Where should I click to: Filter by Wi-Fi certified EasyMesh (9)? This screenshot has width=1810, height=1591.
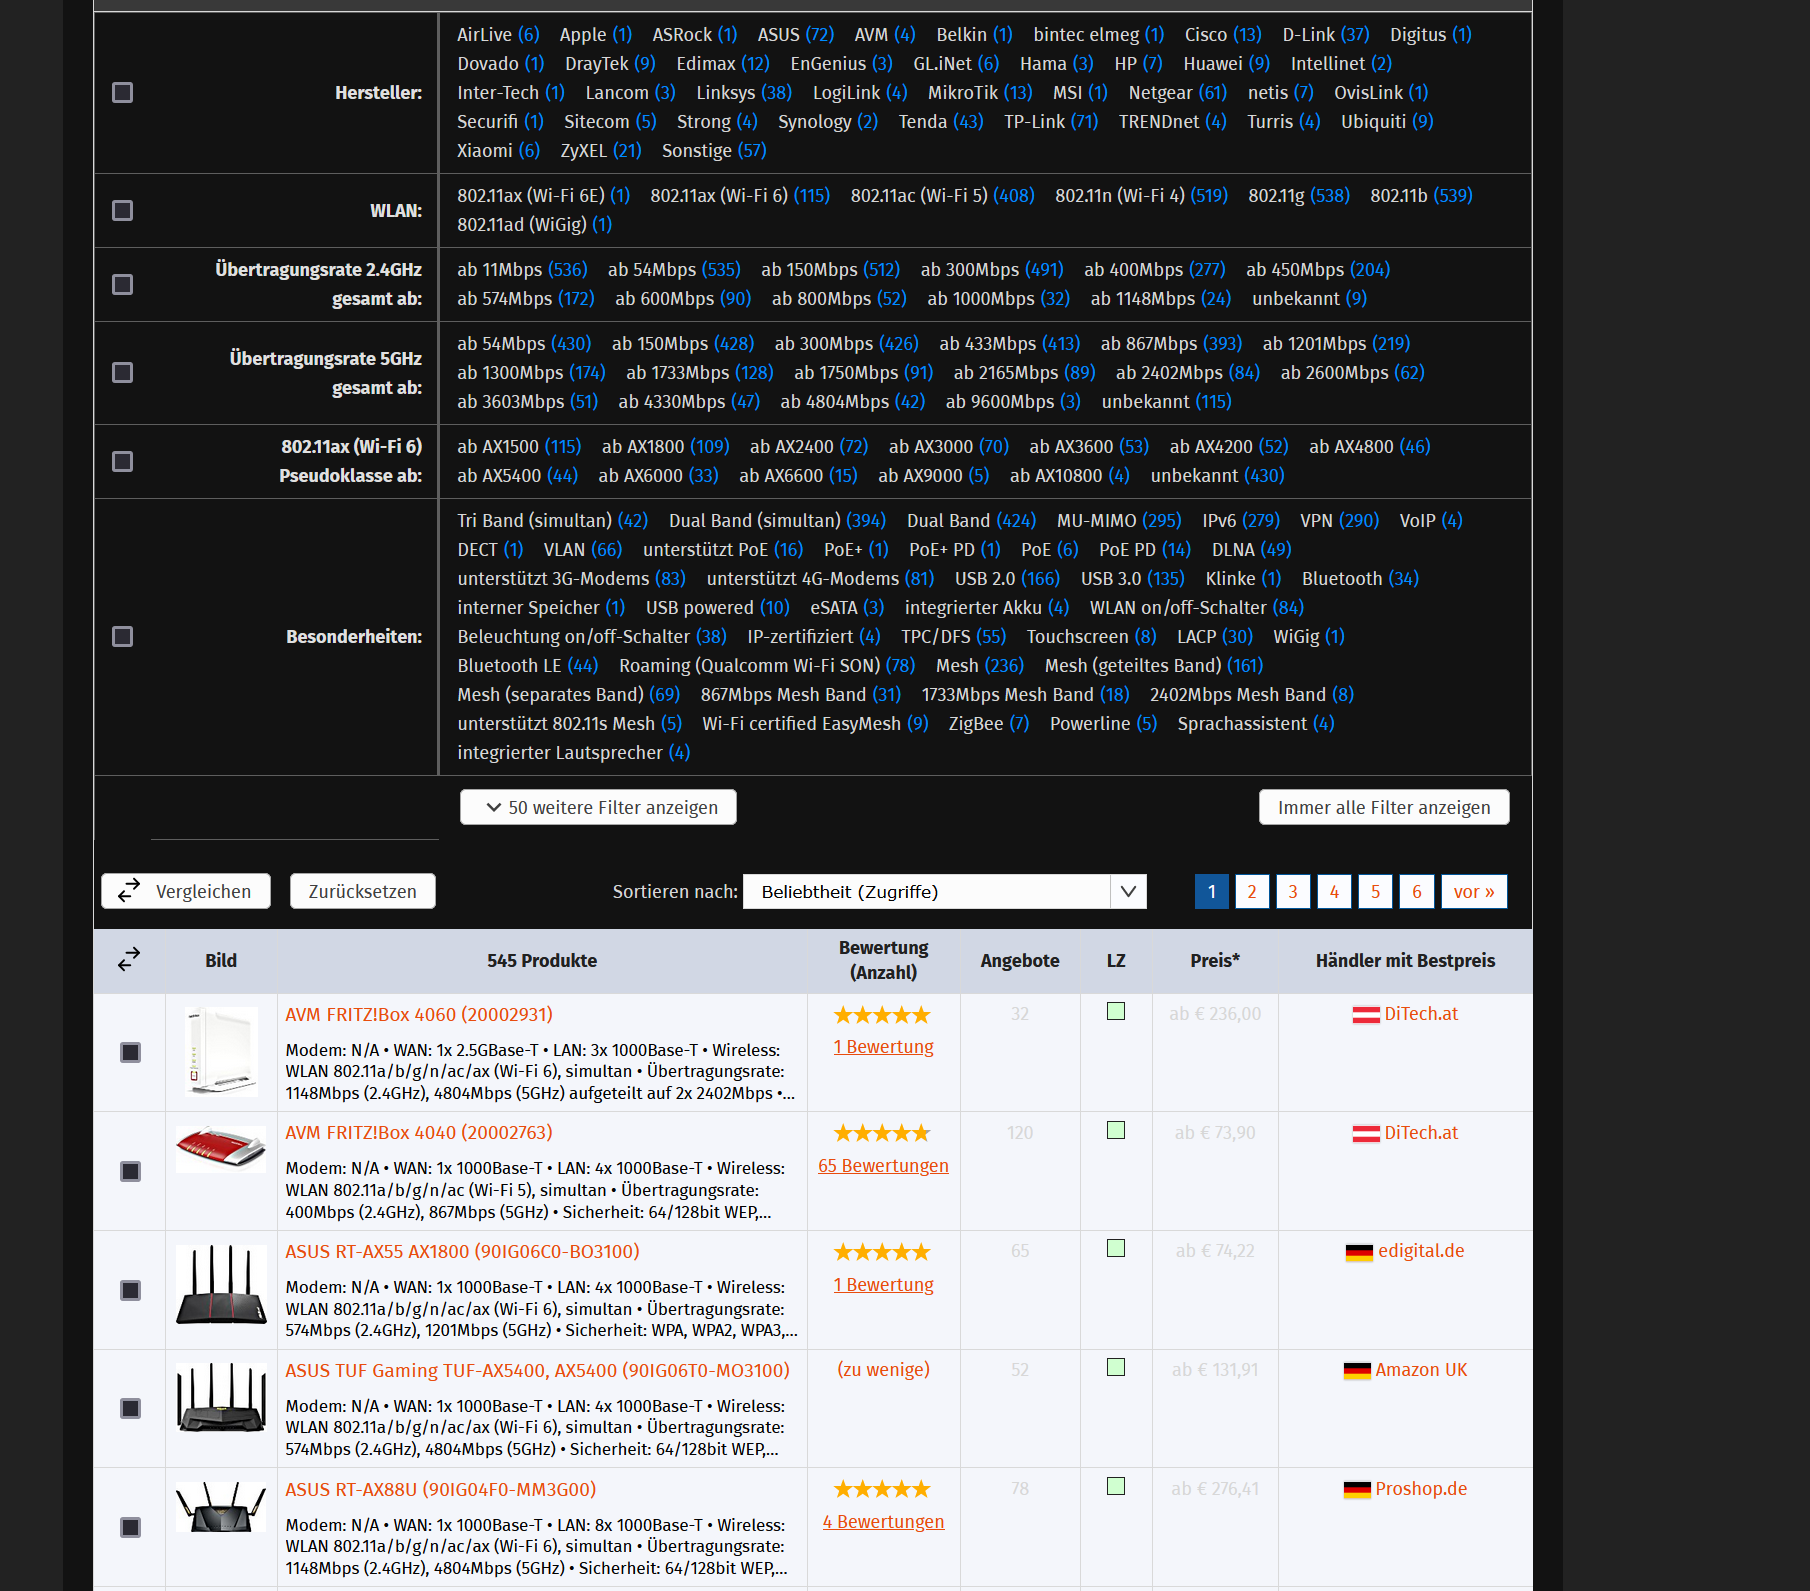click(x=815, y=723)
